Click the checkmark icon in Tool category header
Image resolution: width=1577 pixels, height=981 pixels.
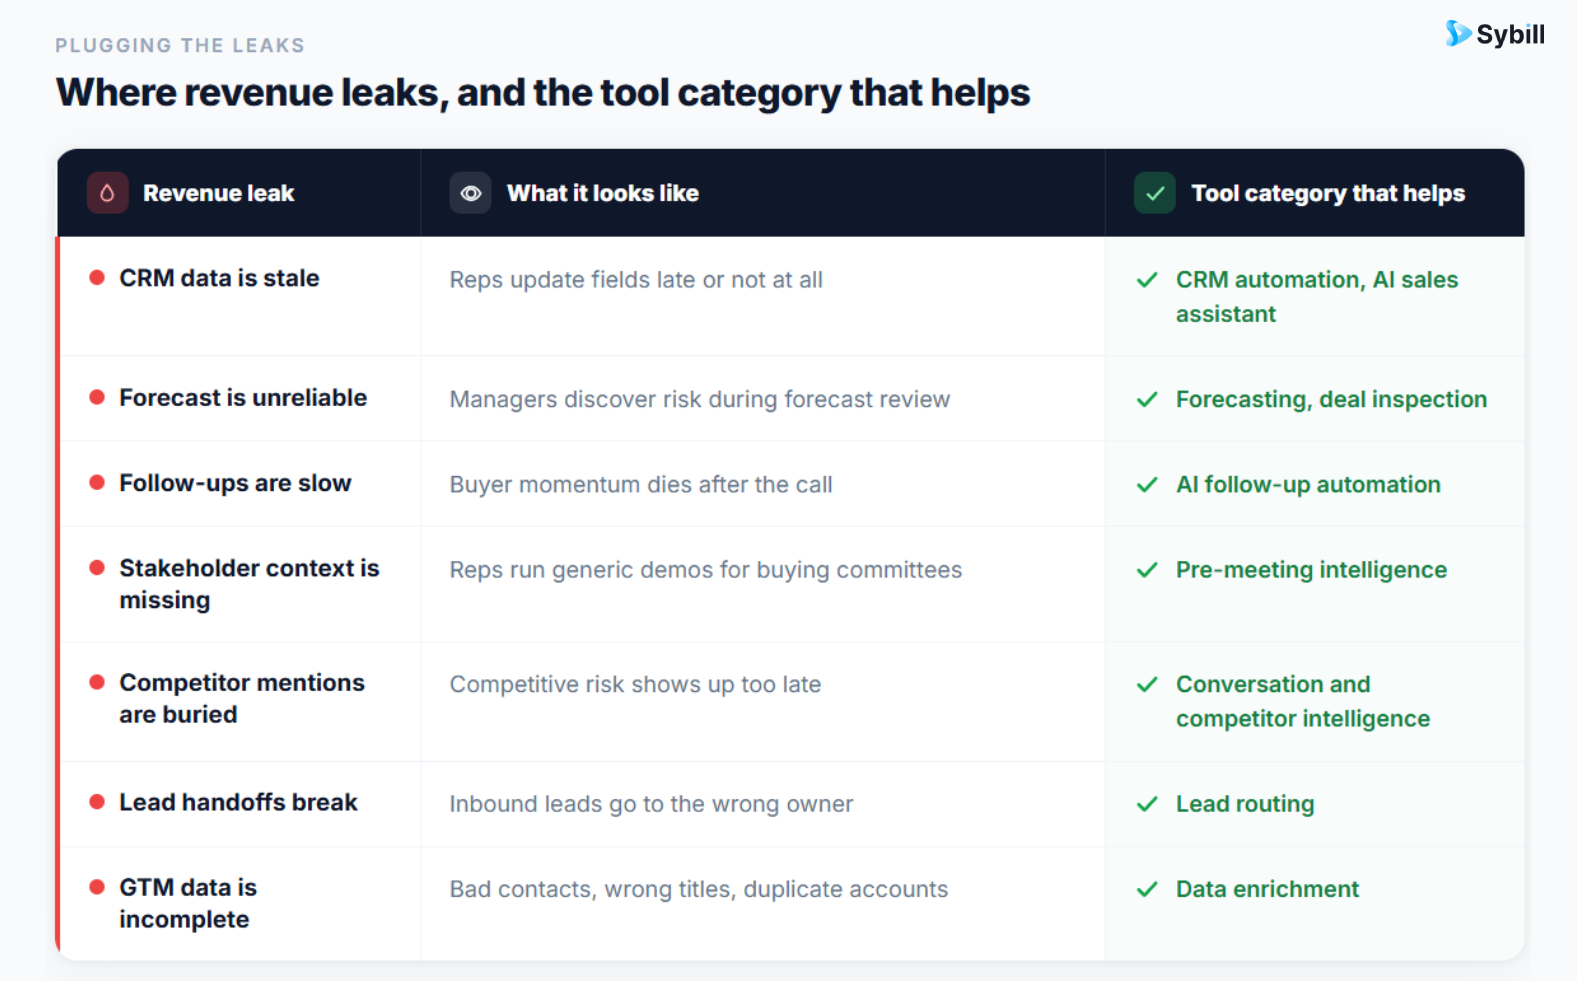pos(1154,193)
